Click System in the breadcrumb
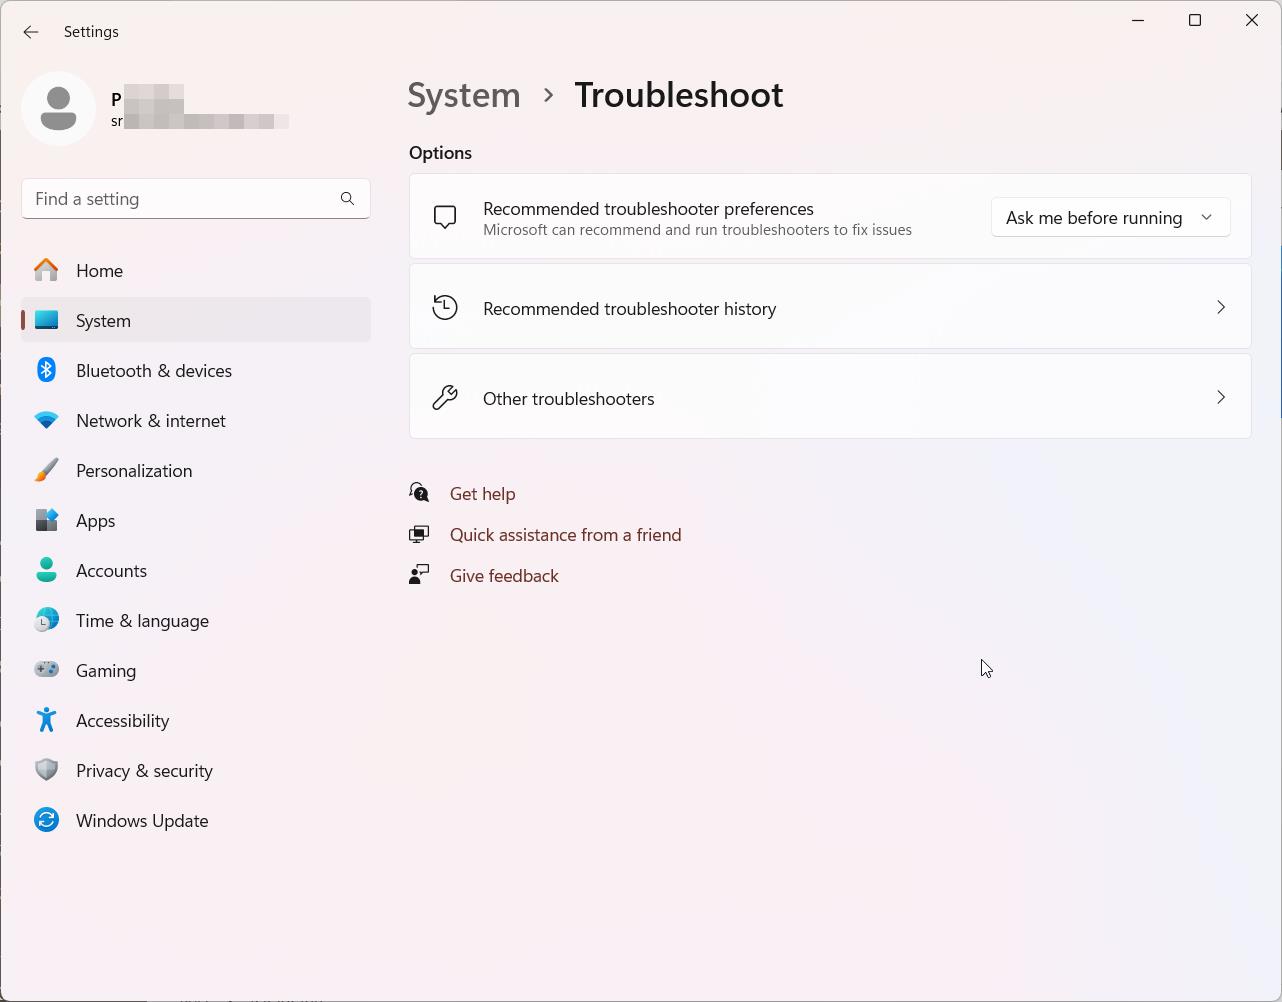Image resolution: width=1282 pixels, height=1002 pixels. (x=464, y=95)
